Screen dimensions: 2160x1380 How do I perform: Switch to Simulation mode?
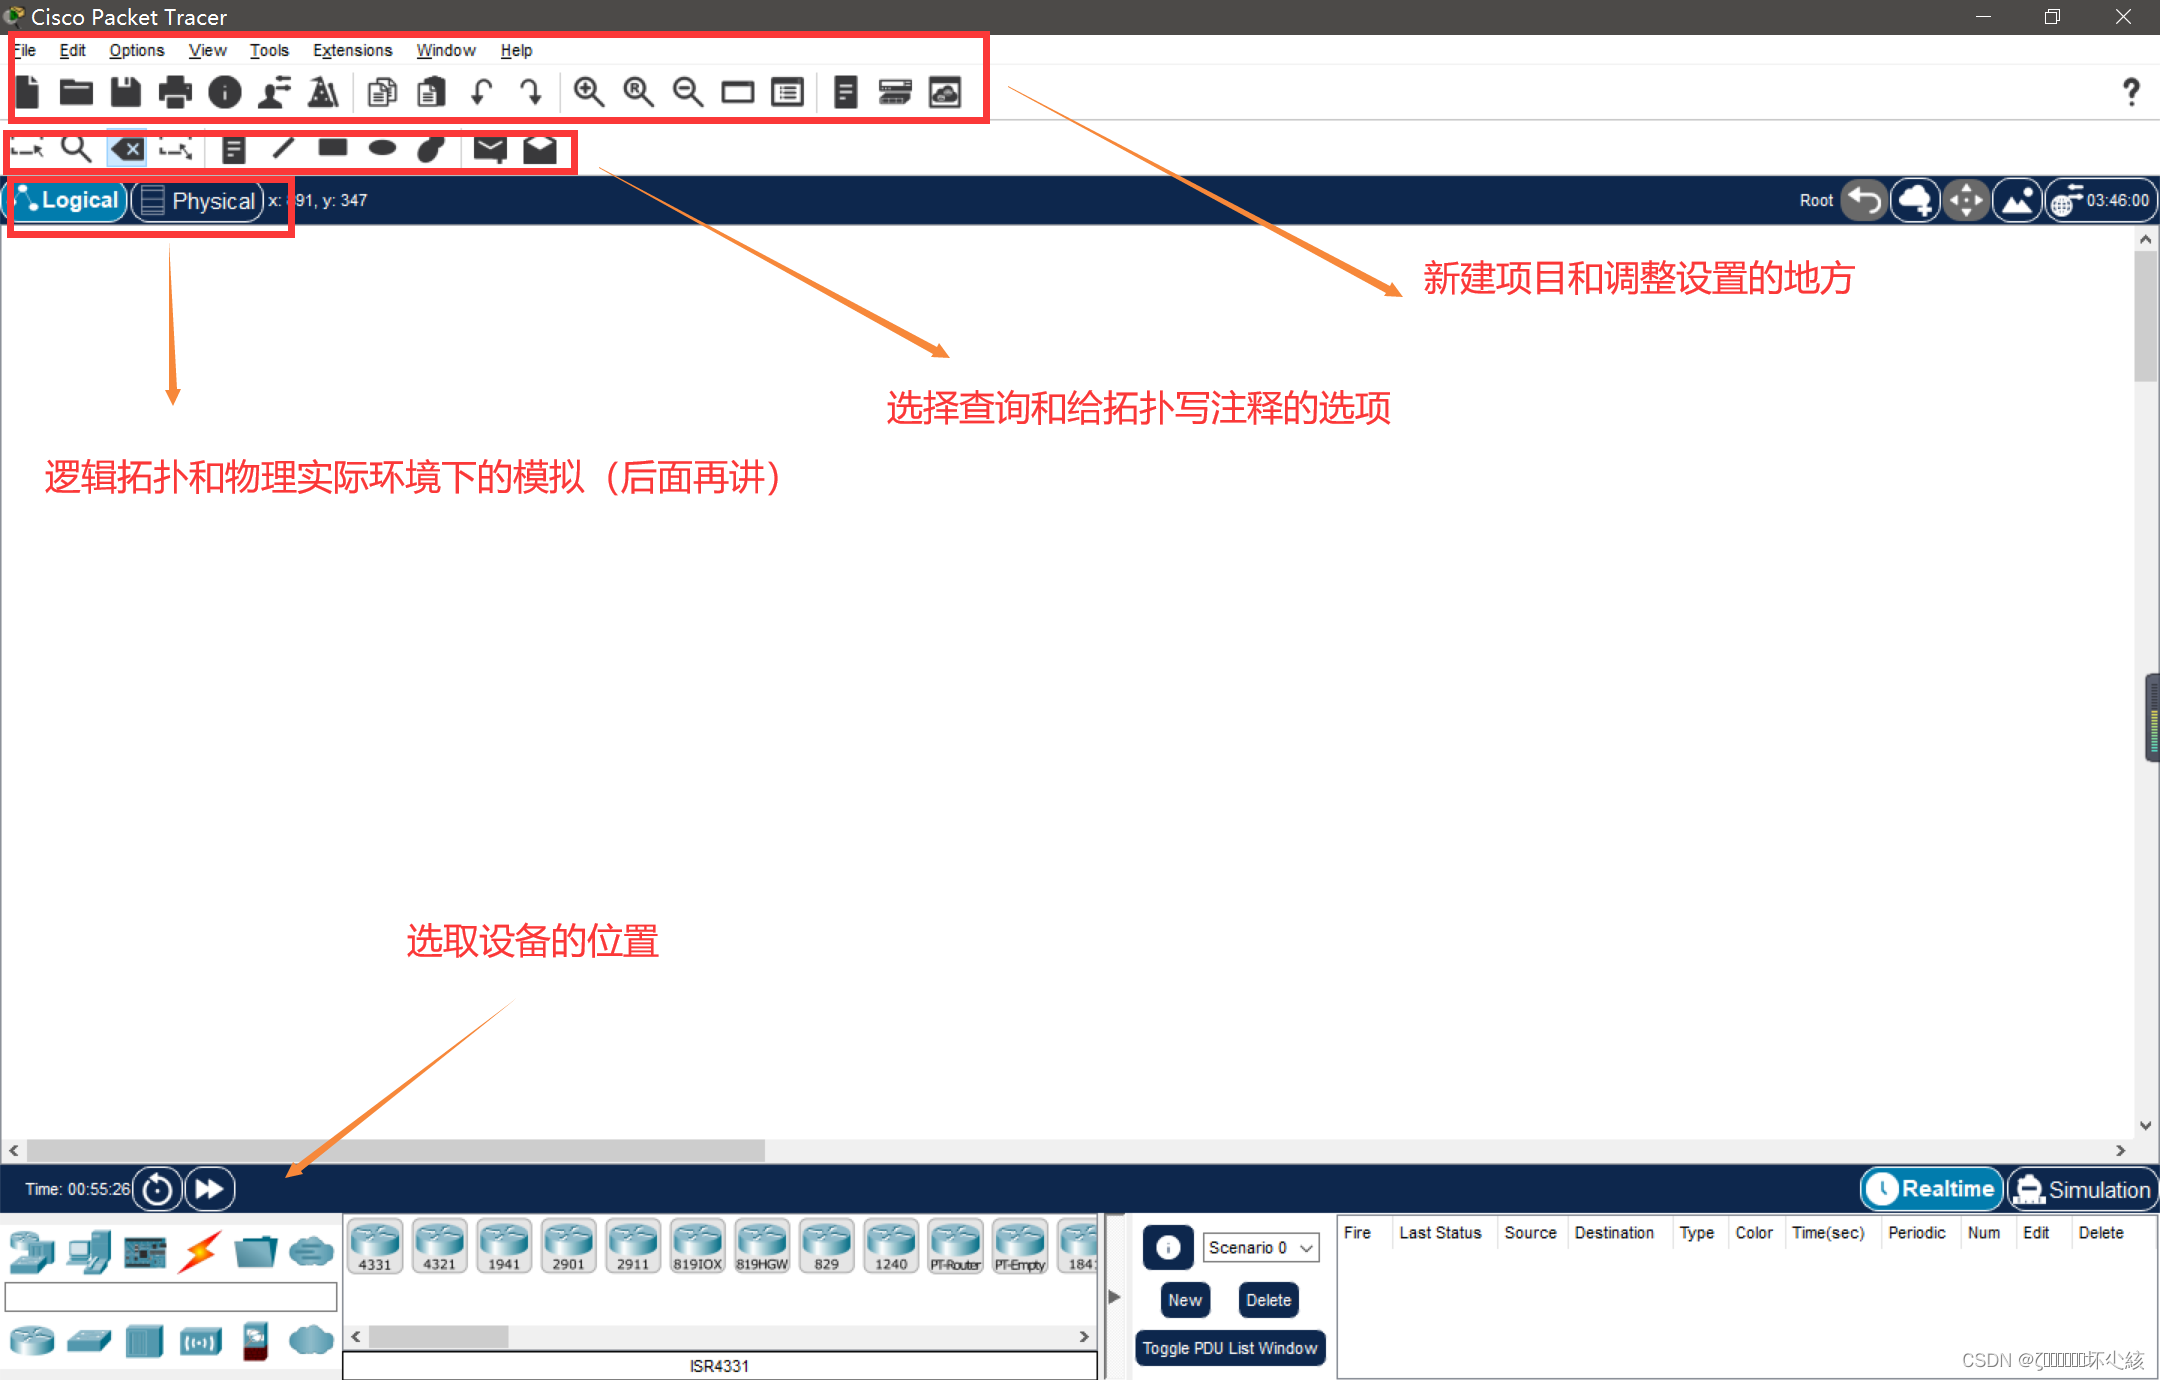click(2084, 1189)
